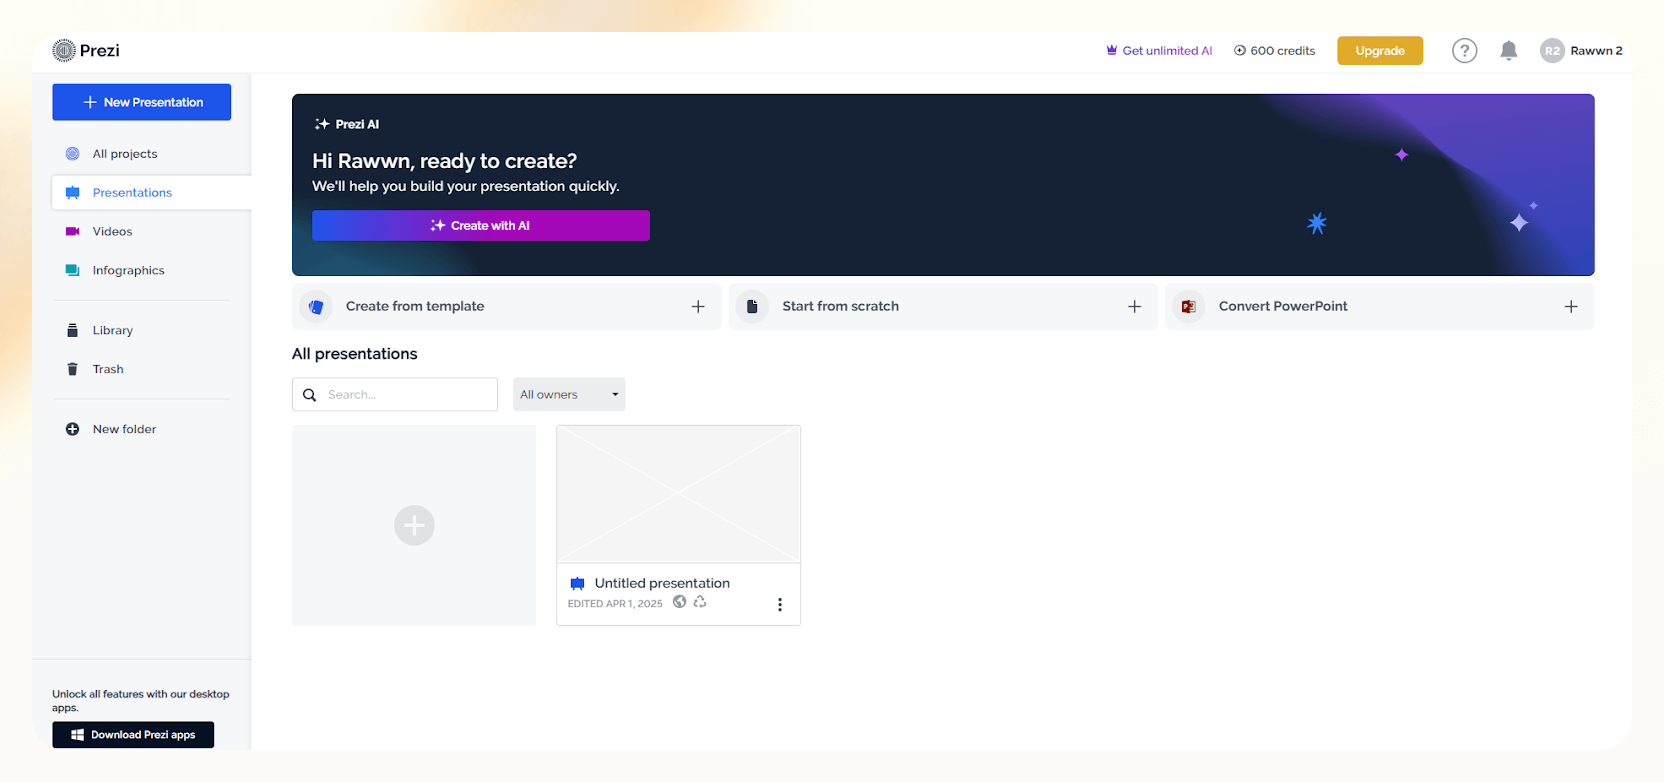The width and height of the screenshot is (1664, 782).
Task: Click plus on Start from scratch
Action: point(1134,307)
